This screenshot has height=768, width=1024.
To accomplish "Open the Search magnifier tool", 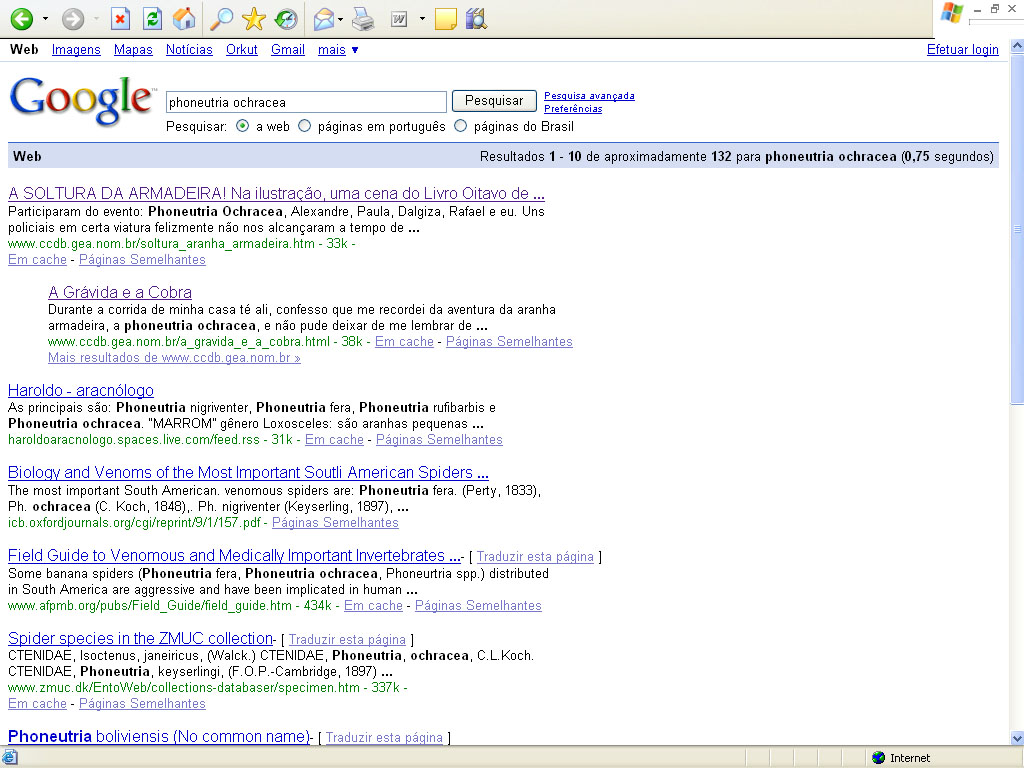I will (x=221, y=19).
